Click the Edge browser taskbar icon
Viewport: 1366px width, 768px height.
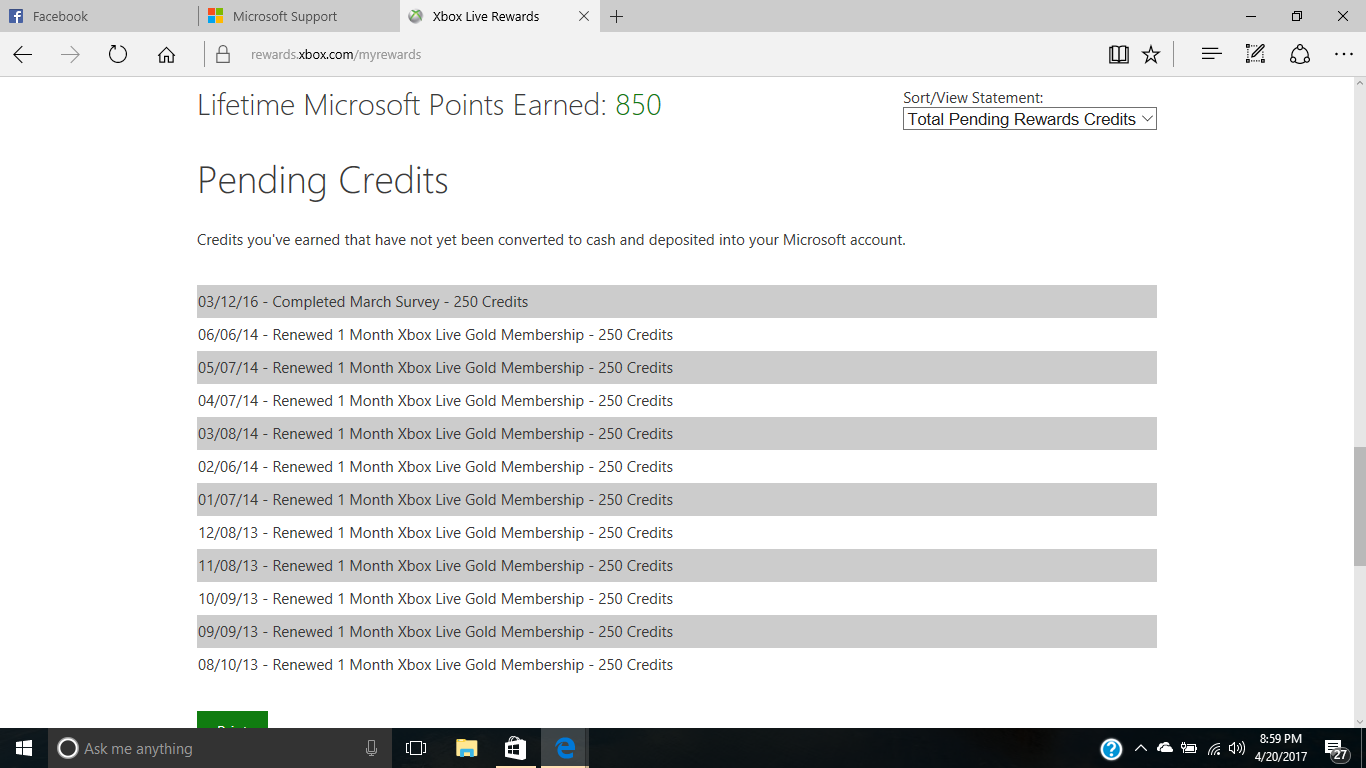pyautogui.click(x=565, y=748)
